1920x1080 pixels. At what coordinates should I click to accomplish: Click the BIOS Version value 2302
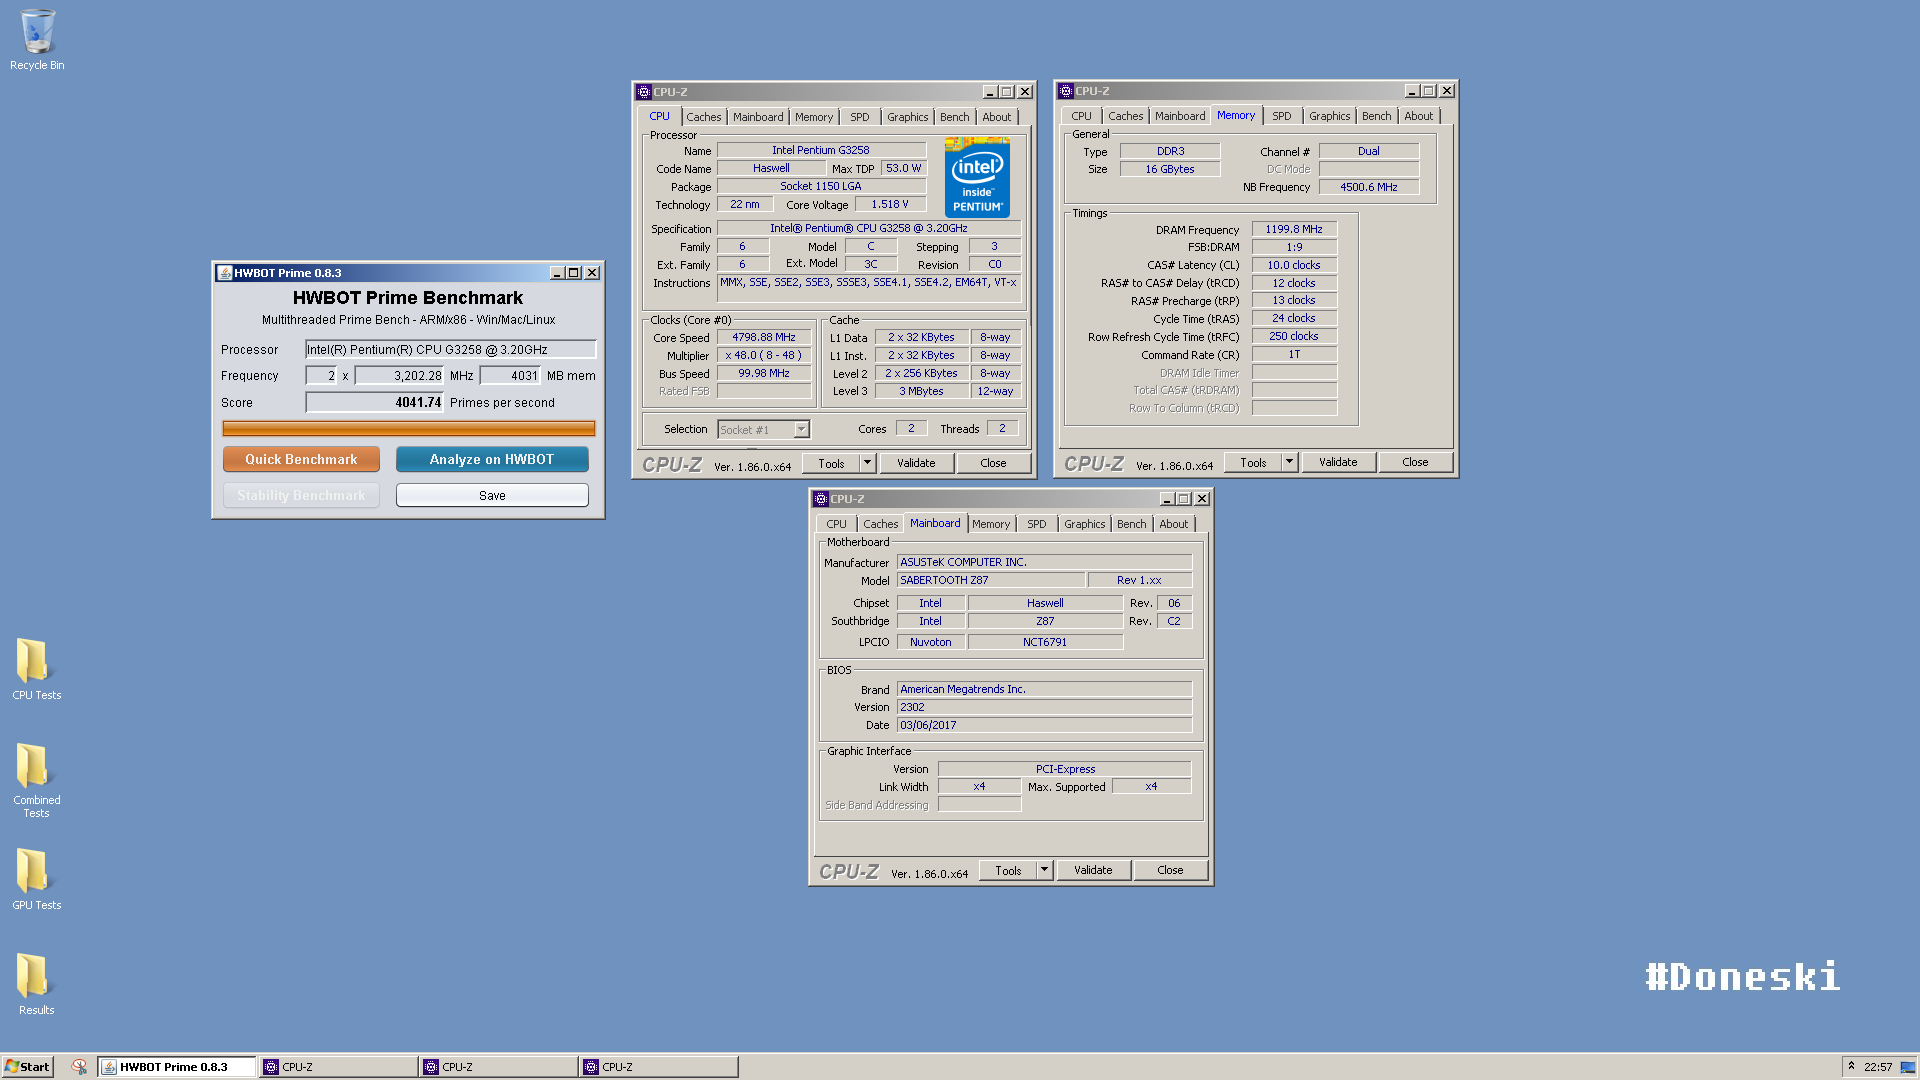click(x=1044, y=707)
